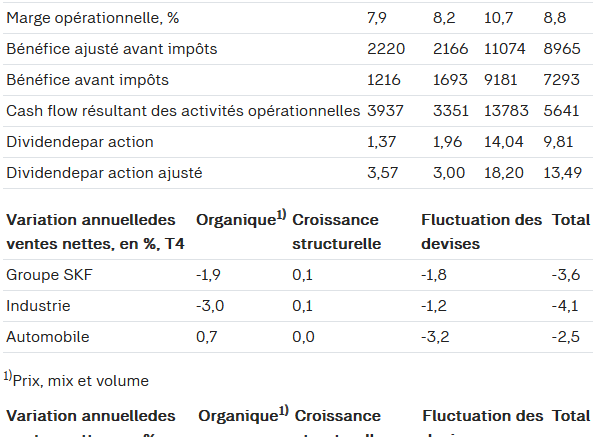
Task: Select the "Industrie" row label
Action: pos(38,306)
